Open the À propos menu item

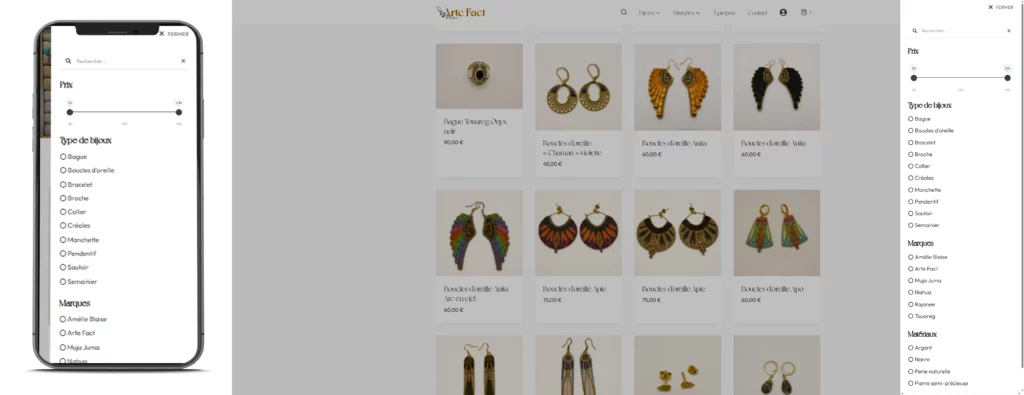[724, 12]
